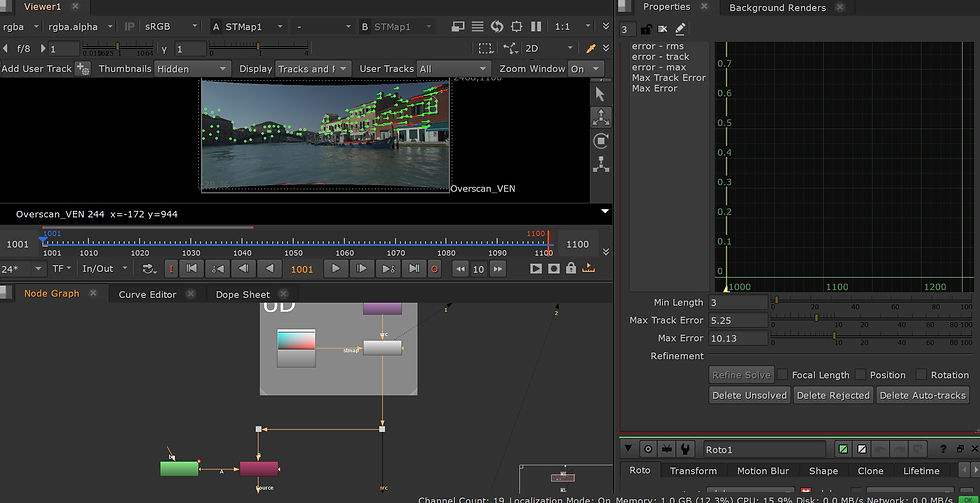Select the bottom node-points tool in viewer toolbar

601,164
